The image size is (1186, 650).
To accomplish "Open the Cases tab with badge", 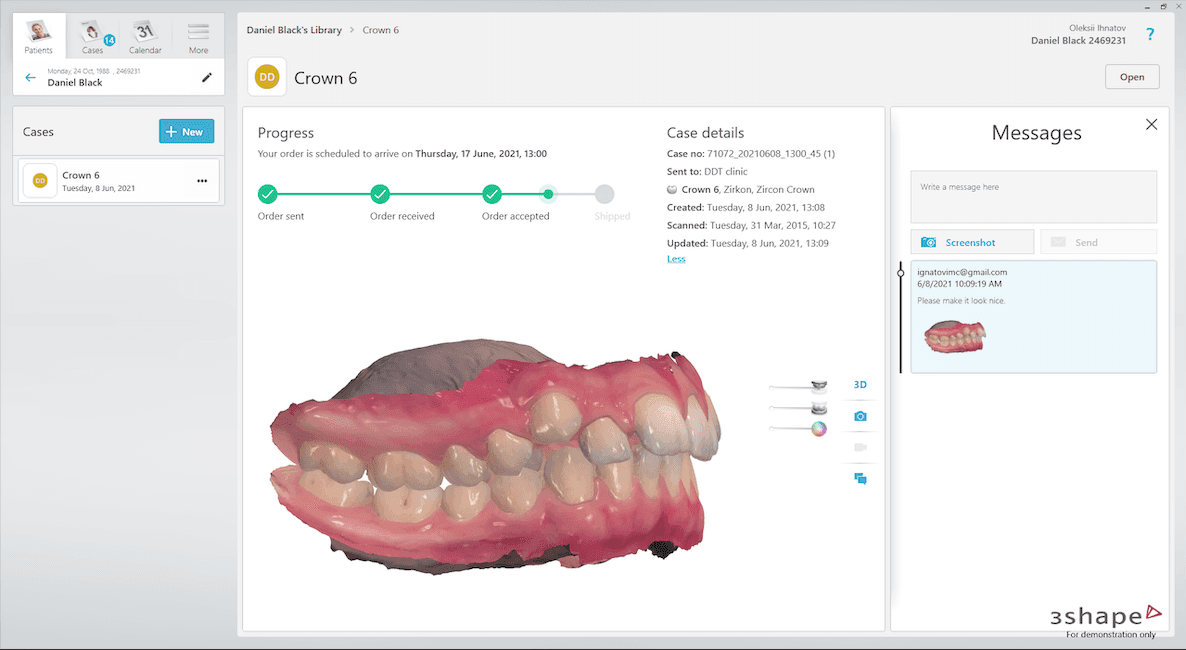I will 93,36.
